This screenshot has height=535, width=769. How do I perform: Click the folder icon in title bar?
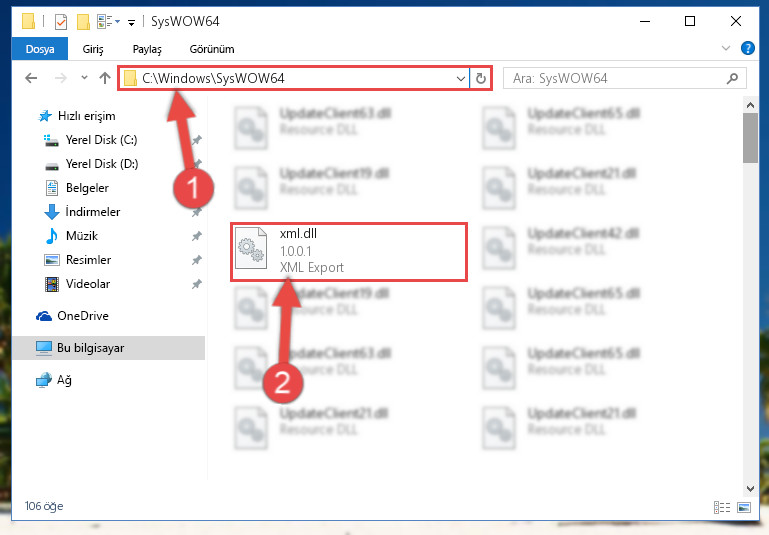28,22
